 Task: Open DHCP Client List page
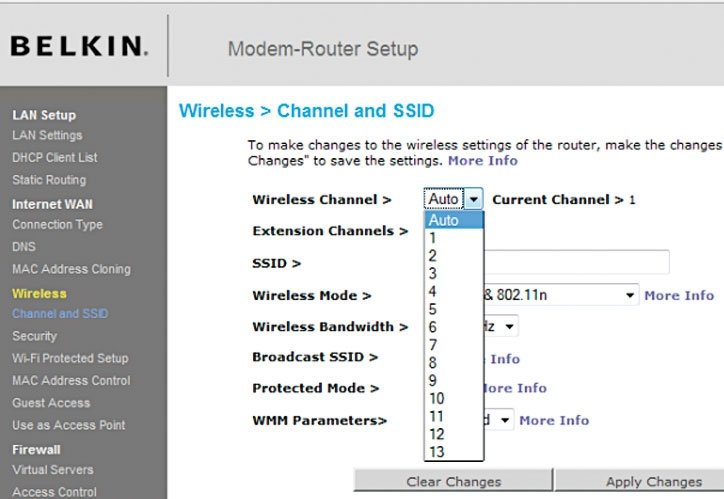click(55, 157)
